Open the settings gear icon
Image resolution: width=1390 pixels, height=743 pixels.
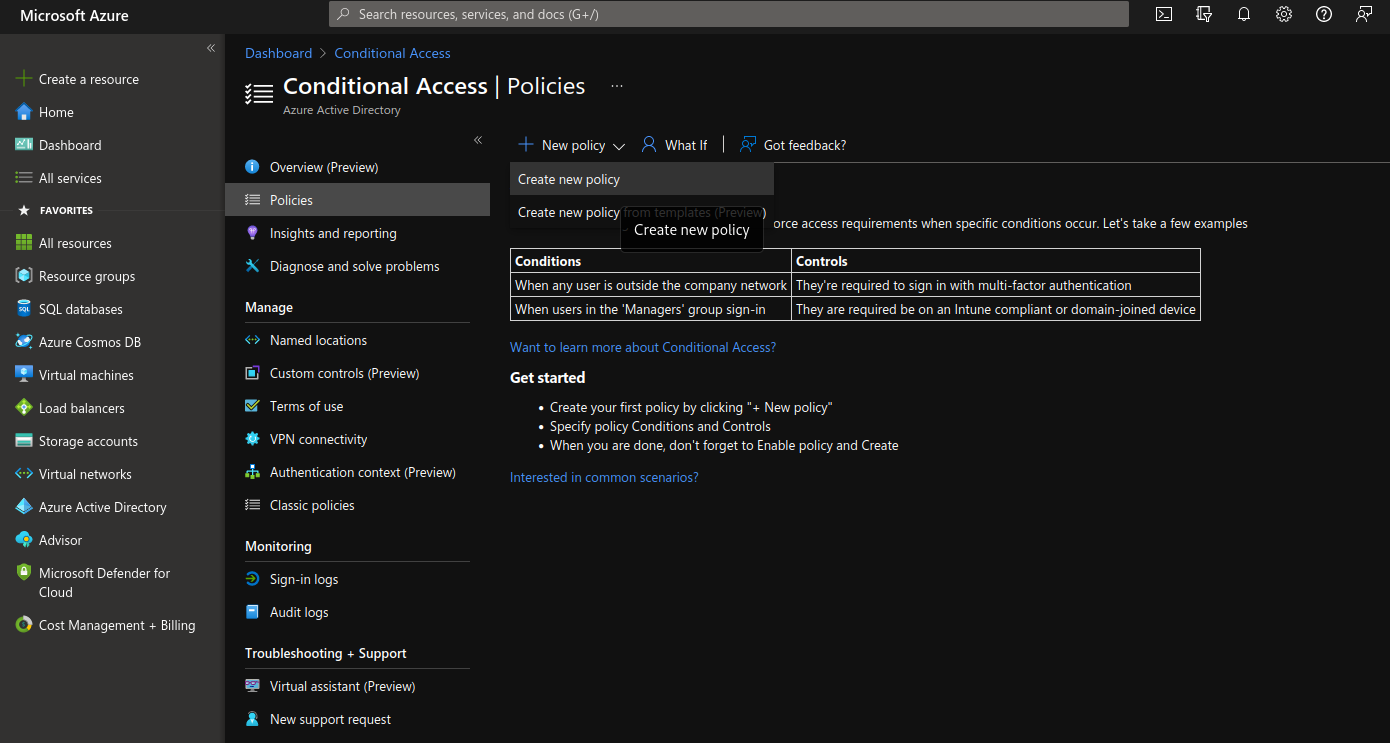pyautogui.click(x=1284, y=14)
